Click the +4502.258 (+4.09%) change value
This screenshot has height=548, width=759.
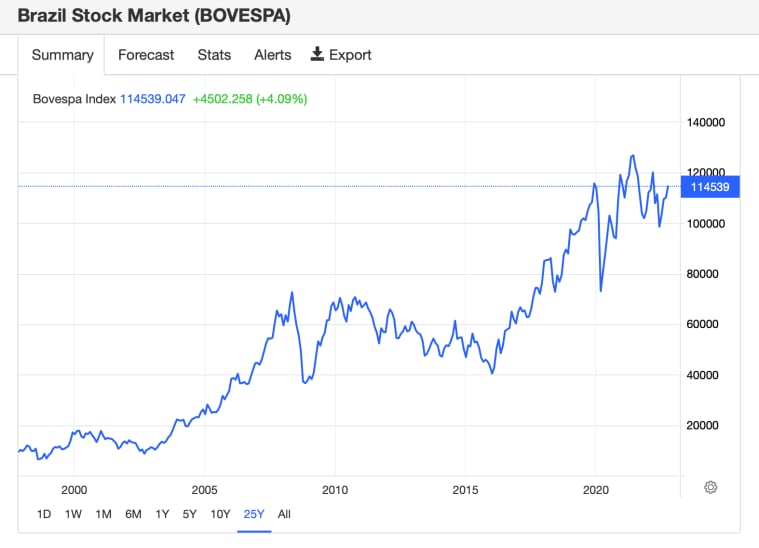(x=250, y=99)
